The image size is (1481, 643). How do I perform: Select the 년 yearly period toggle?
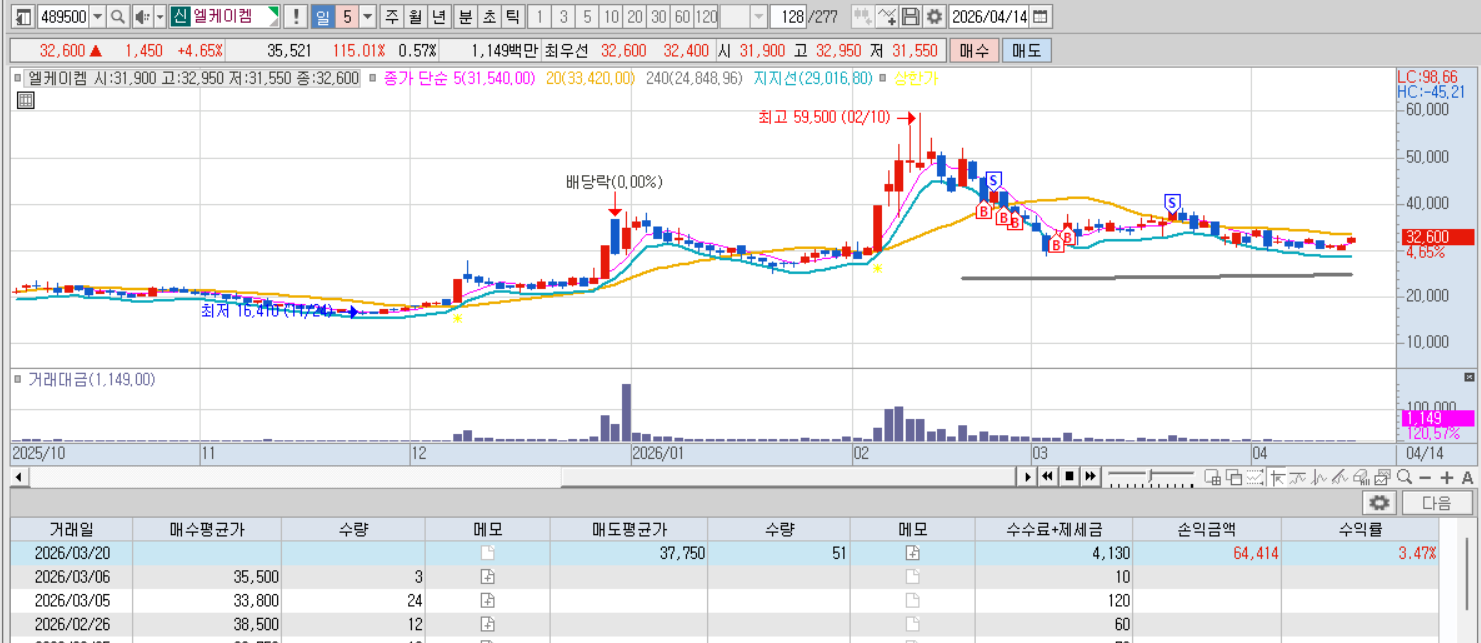click(438, 16)
